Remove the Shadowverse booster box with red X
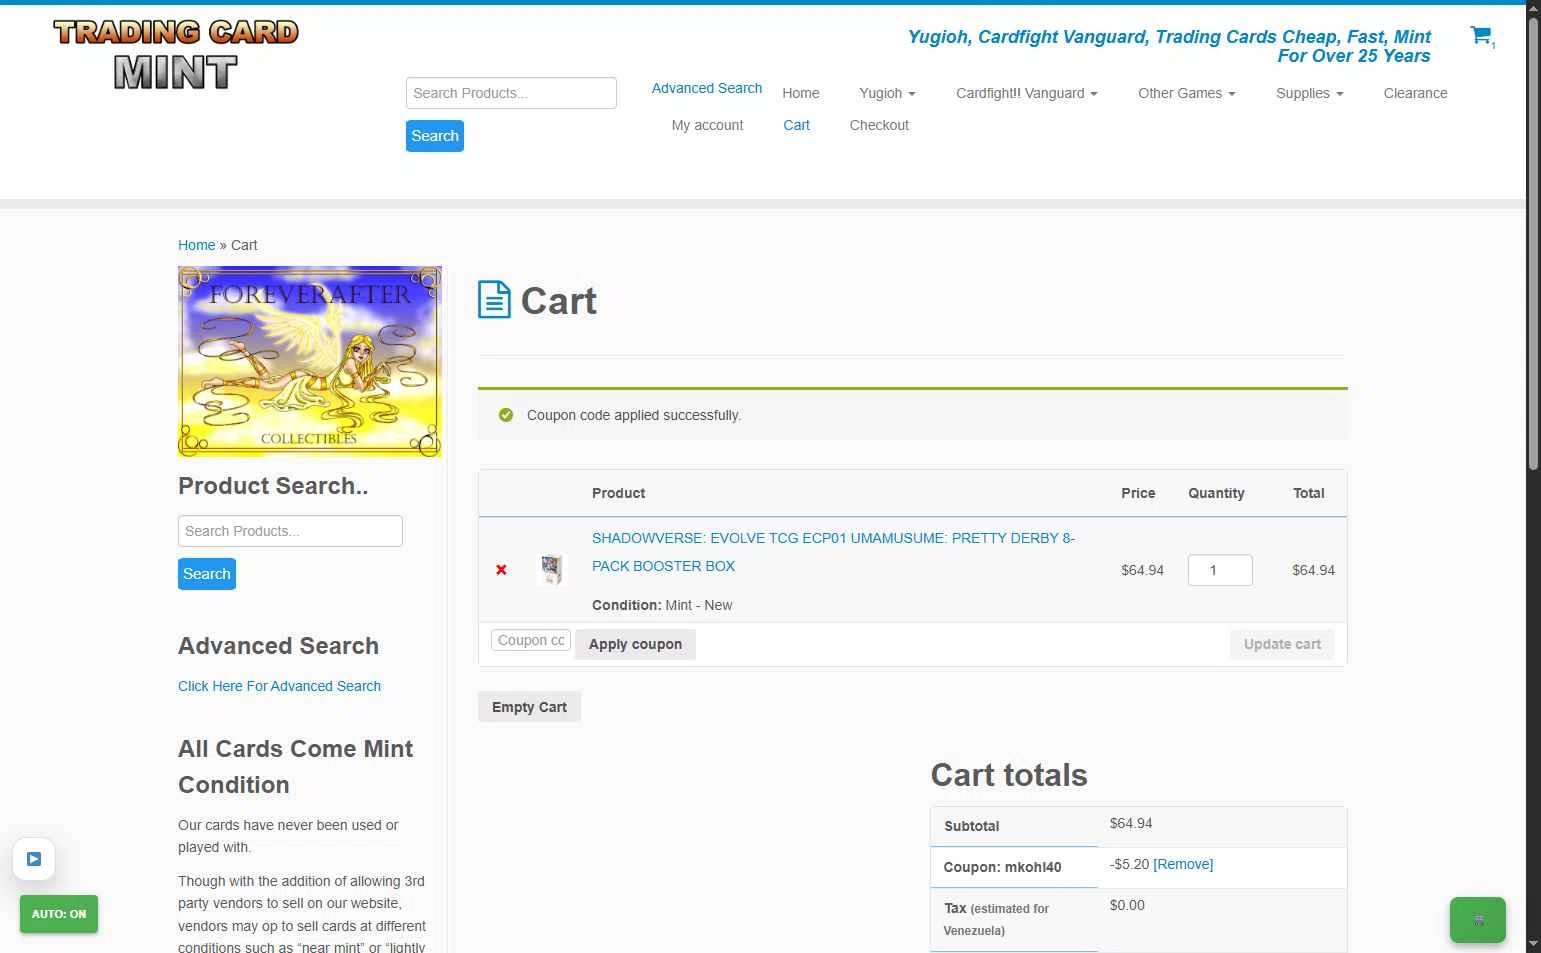 (501, 570)
